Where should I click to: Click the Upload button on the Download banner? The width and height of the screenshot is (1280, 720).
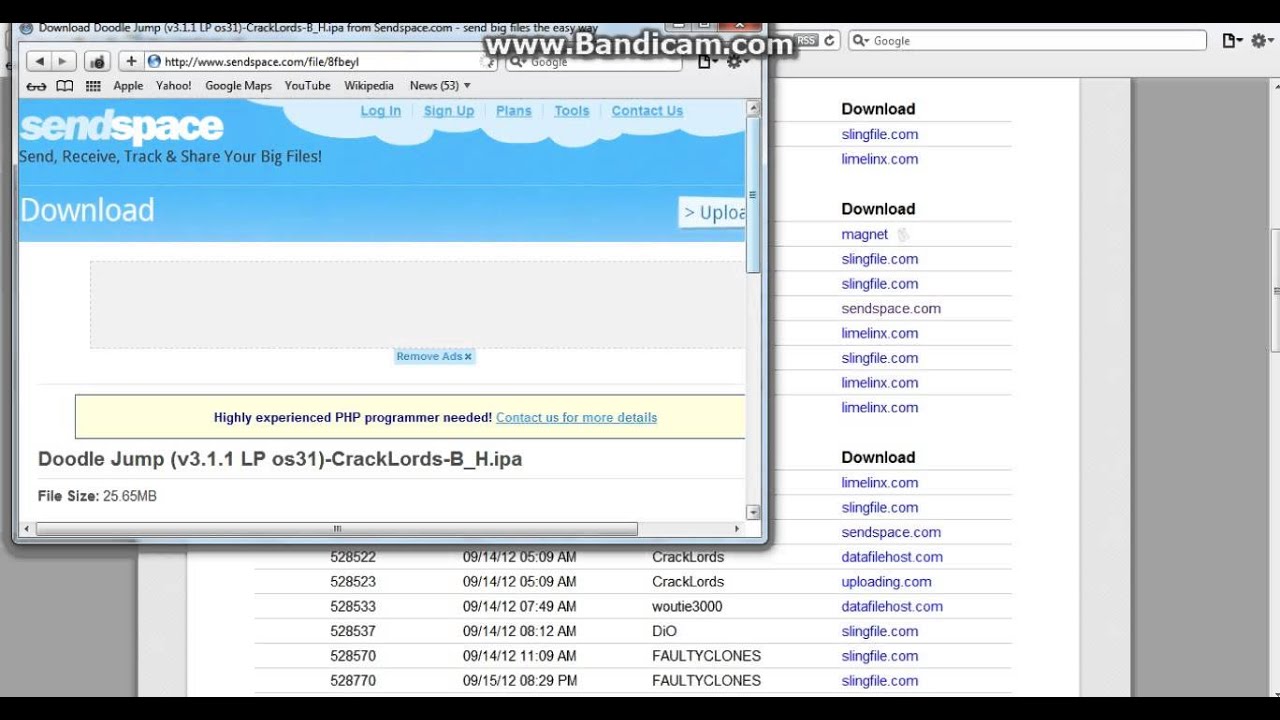pos(712,212)
